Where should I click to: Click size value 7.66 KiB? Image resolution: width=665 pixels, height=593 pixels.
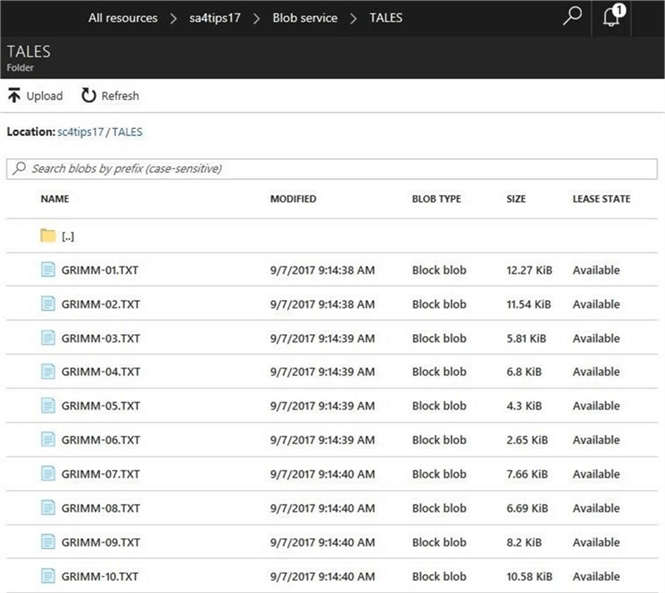click(527, 474)
